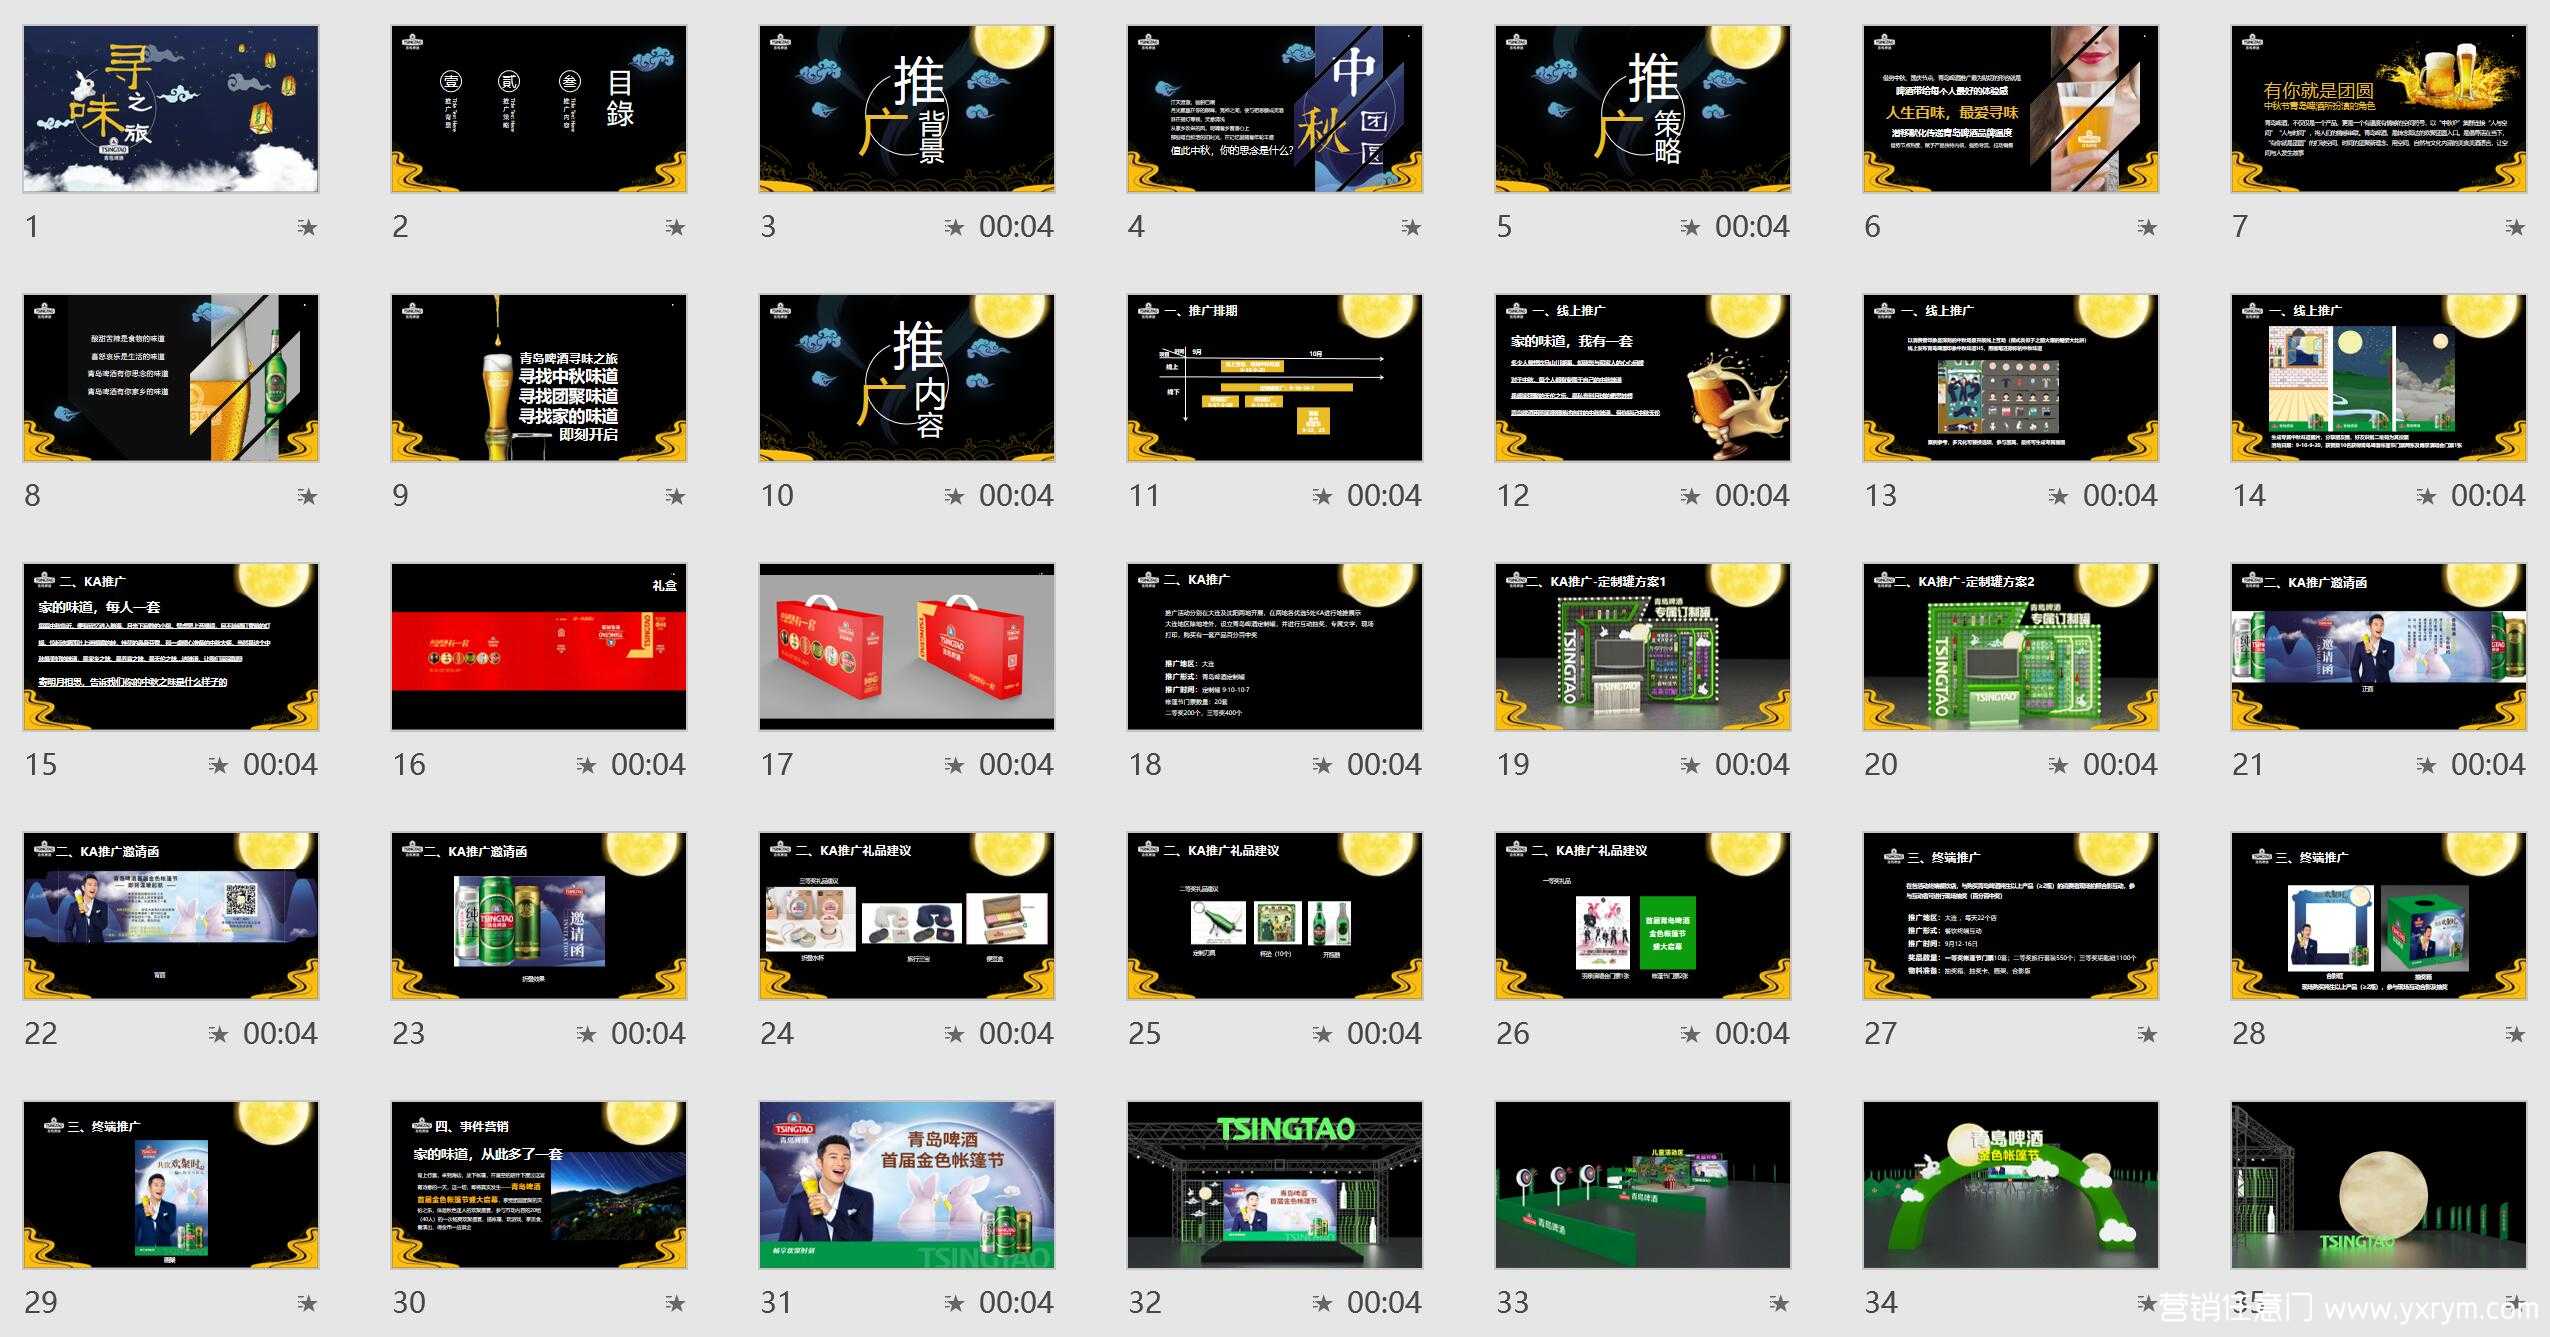Select slide 7 有你就是团圆 thumbnail
Viewport: 2550px width, 1337px height.
pos(2379,109)
